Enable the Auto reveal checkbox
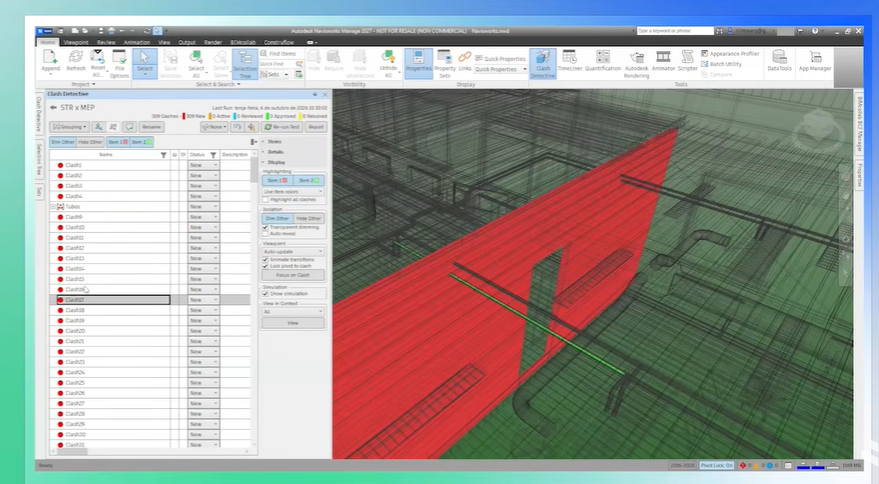The width and height of the screenshot is (879, 484). 266,233
